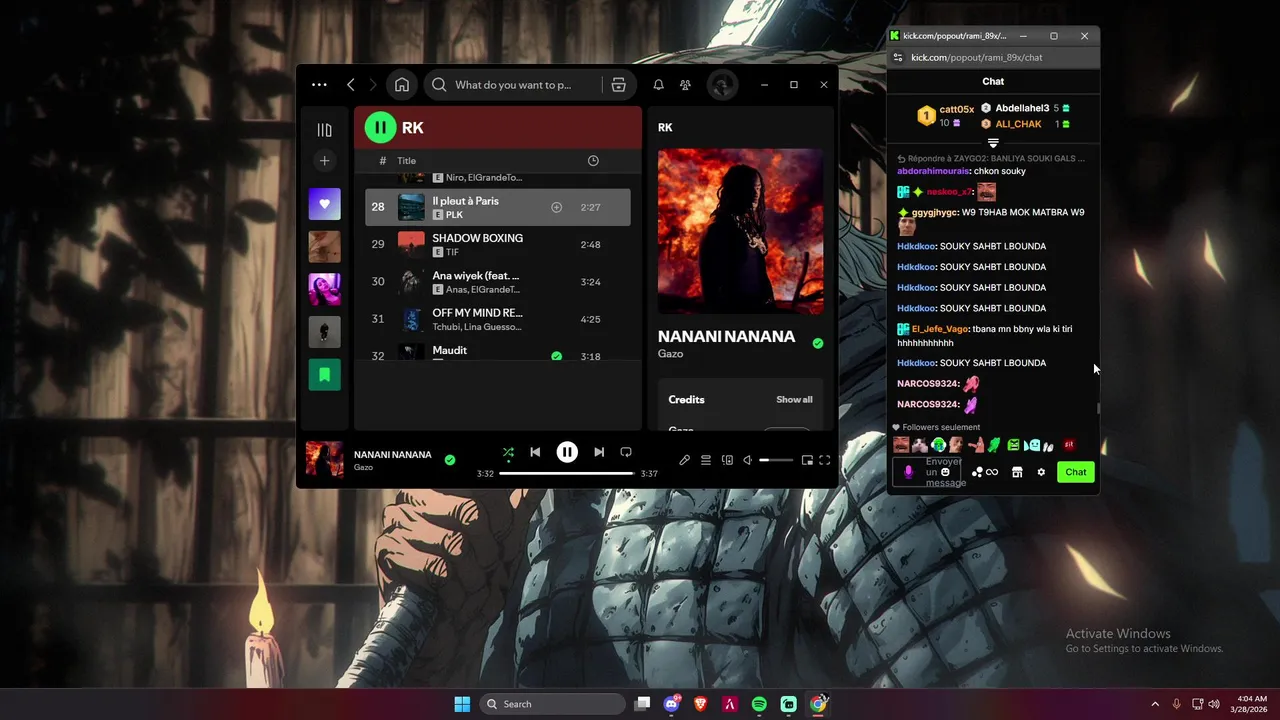This screenshot has width=1280, height=720.
Task: Open the emote picker smiley in chat input
Action: (945, 472)
